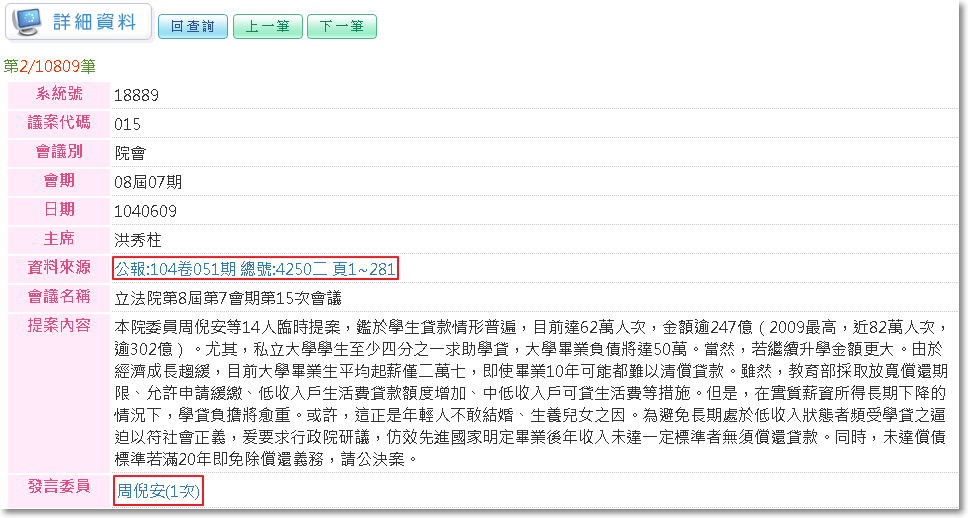The image size is (968, 518).
Task: Click the 回查詢 button
Action: tap(192, 27)
